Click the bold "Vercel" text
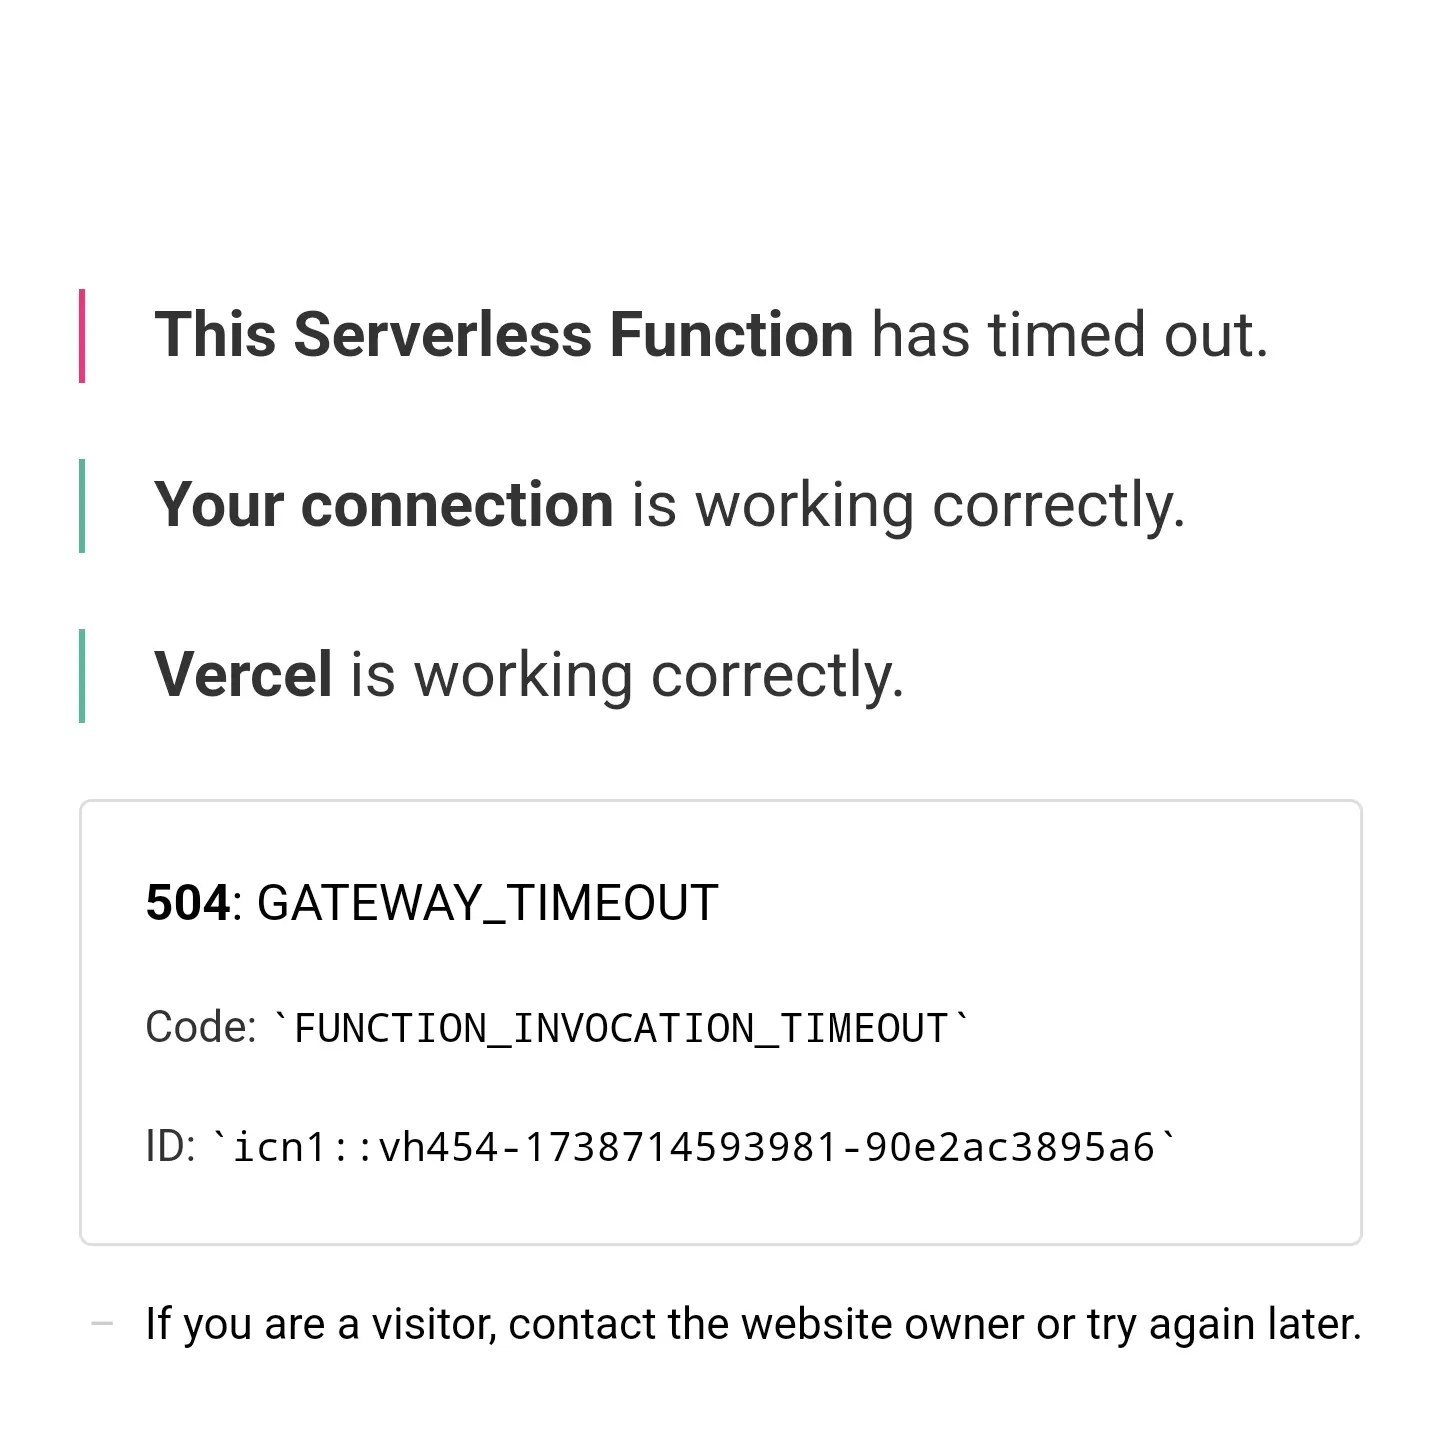This screenshot has width=1440, height=1440. tap(243, 675)
